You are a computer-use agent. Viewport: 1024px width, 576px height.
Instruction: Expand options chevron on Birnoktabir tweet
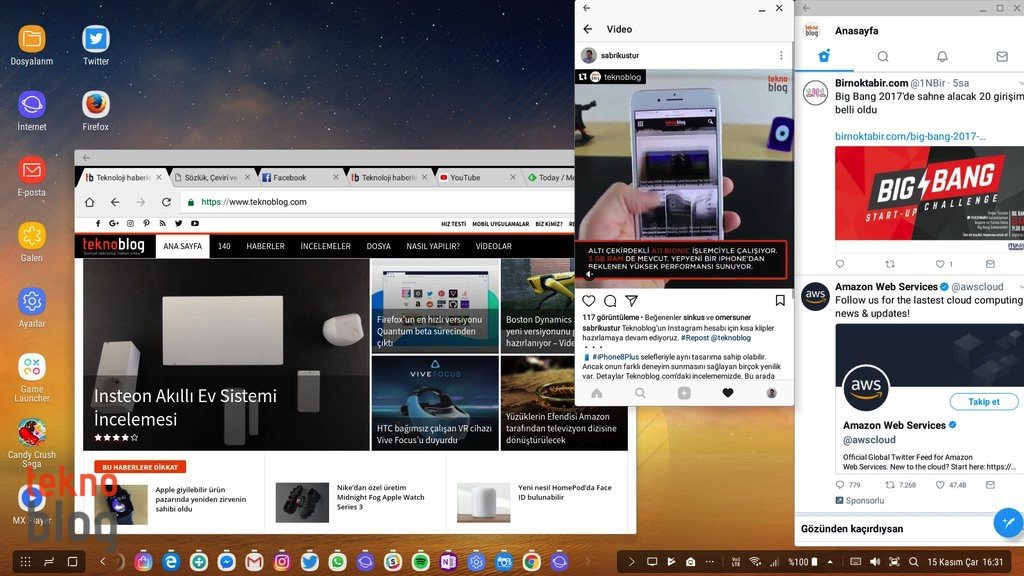tap(1019, 83)
